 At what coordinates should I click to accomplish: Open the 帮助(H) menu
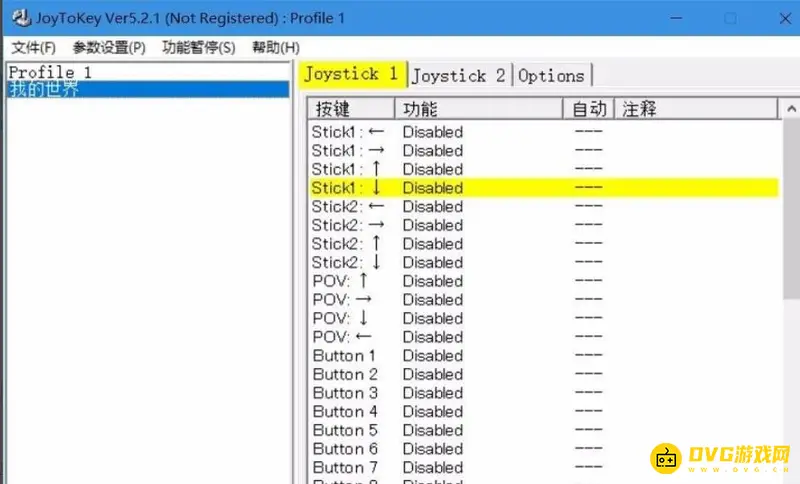click(x=275, y=47)
